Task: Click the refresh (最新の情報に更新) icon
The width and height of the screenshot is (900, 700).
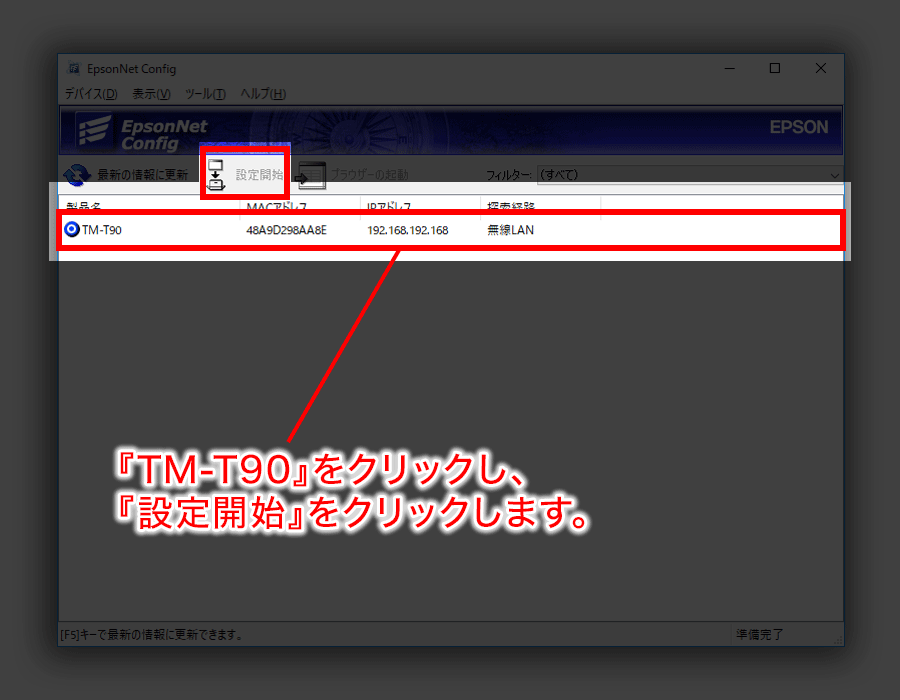Action: (77, 174)
